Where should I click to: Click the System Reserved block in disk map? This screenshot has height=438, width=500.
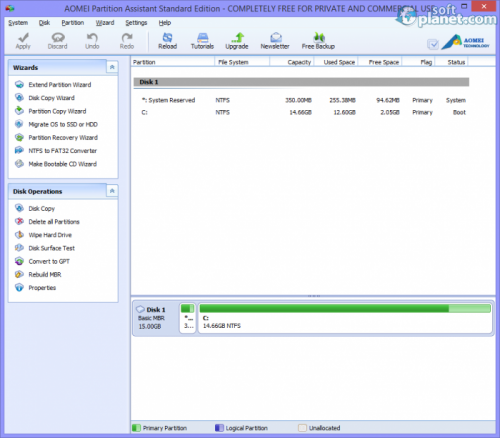coord(188,318)
